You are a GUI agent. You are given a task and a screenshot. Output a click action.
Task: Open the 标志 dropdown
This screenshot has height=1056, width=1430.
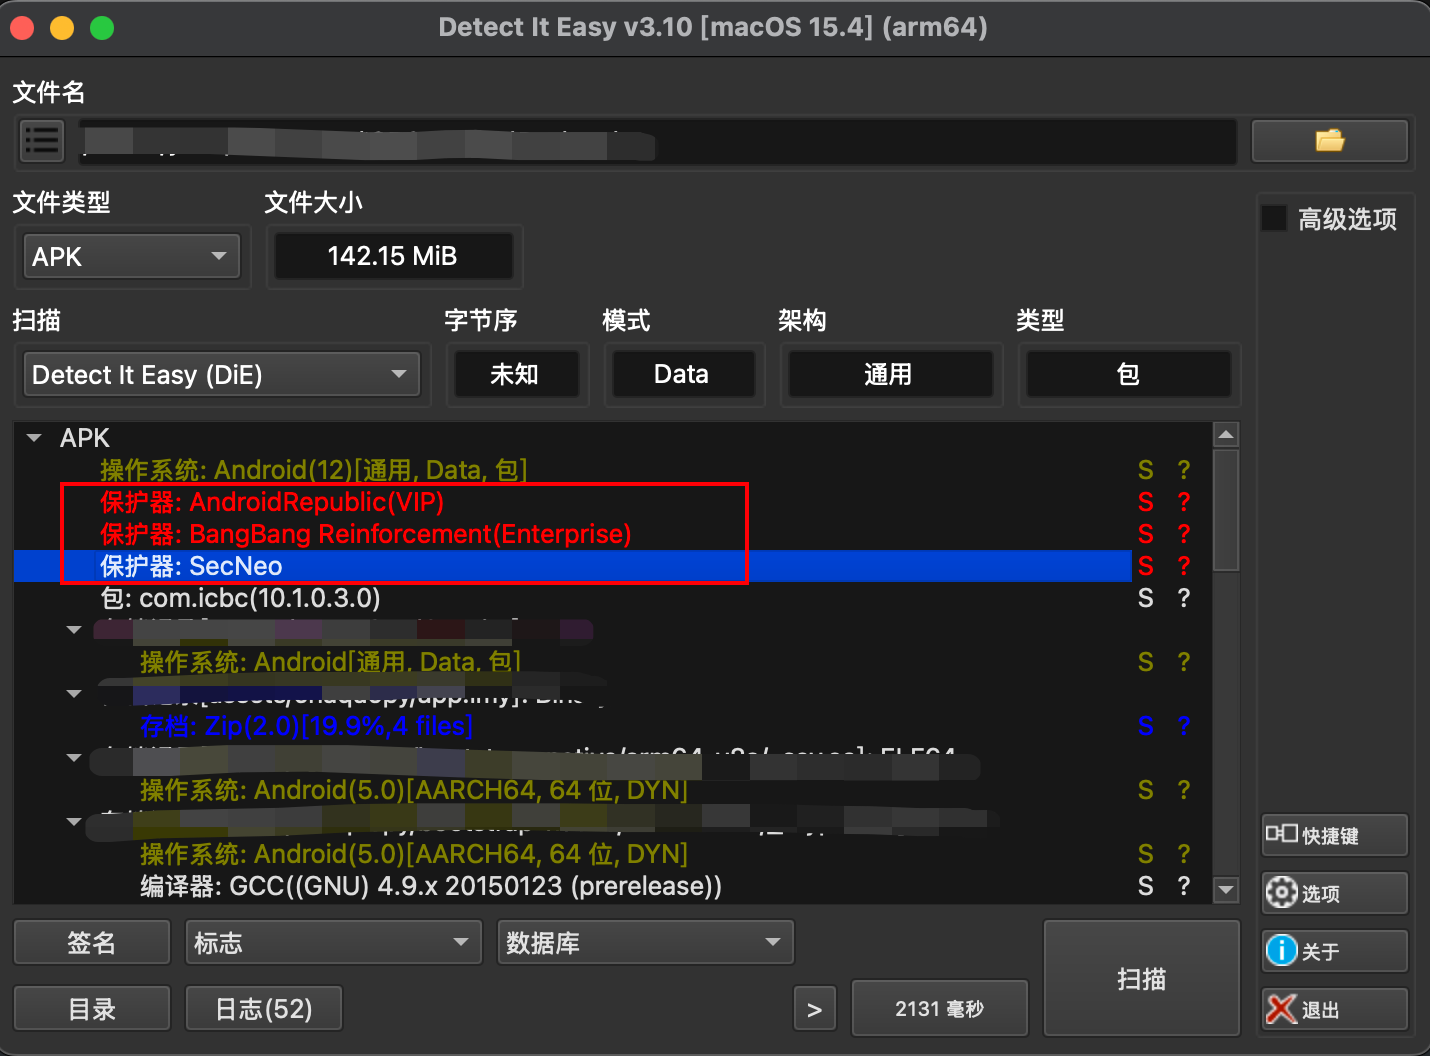click(333, 942)
